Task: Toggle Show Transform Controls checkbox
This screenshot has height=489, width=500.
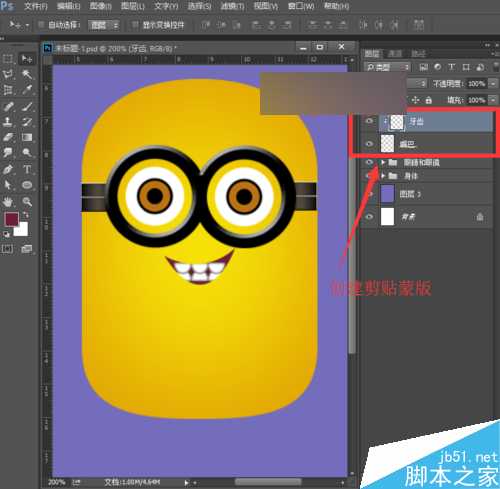Action: pyautogui.click(x=135, y=25)
